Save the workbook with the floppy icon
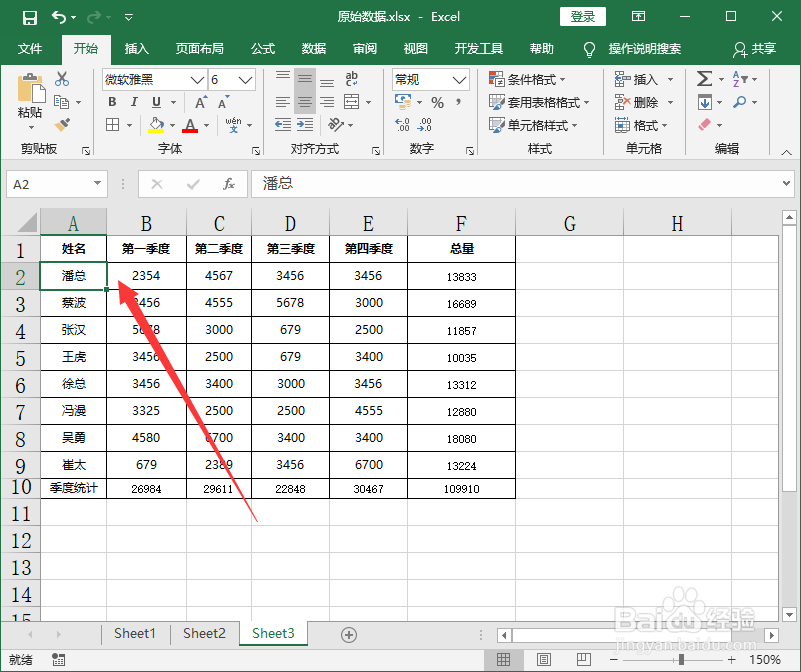801x672 pixels. 30,17
